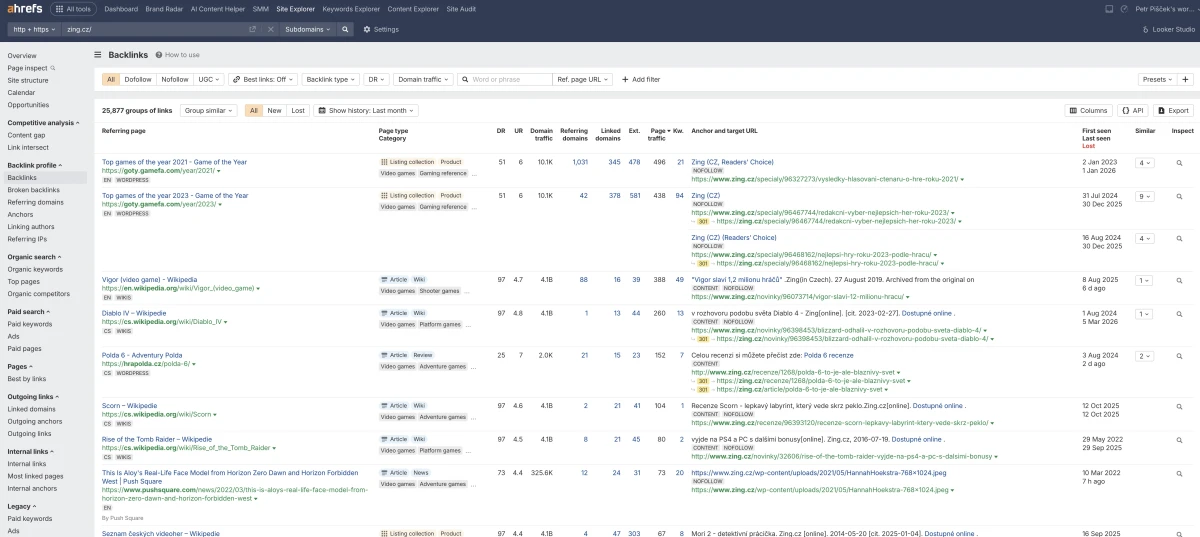Select the All links status toggle
1200x537 pixels.
(254, 111)
